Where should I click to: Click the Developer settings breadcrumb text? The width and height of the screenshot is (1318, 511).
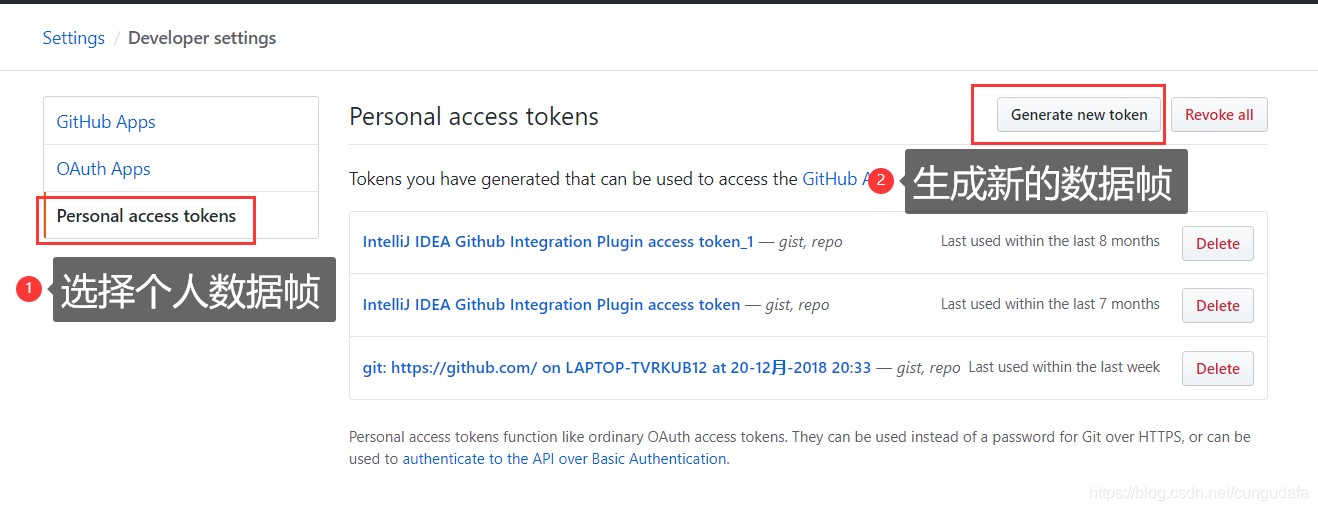click(202, 38)
